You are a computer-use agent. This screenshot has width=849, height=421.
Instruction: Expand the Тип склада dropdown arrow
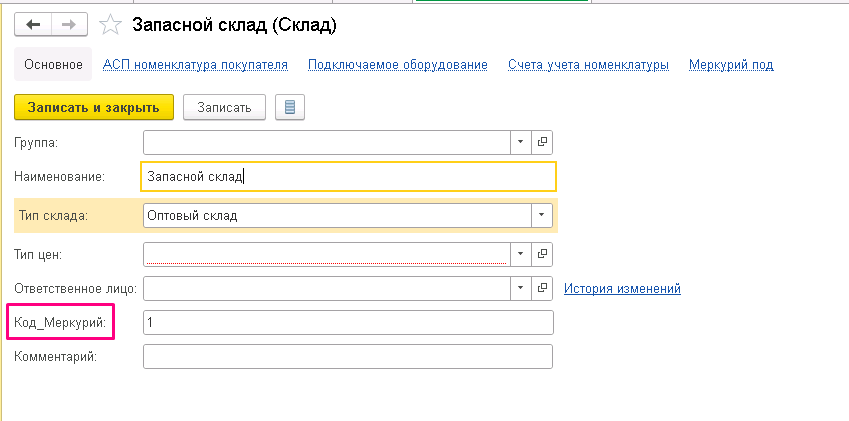click(541, 215)
